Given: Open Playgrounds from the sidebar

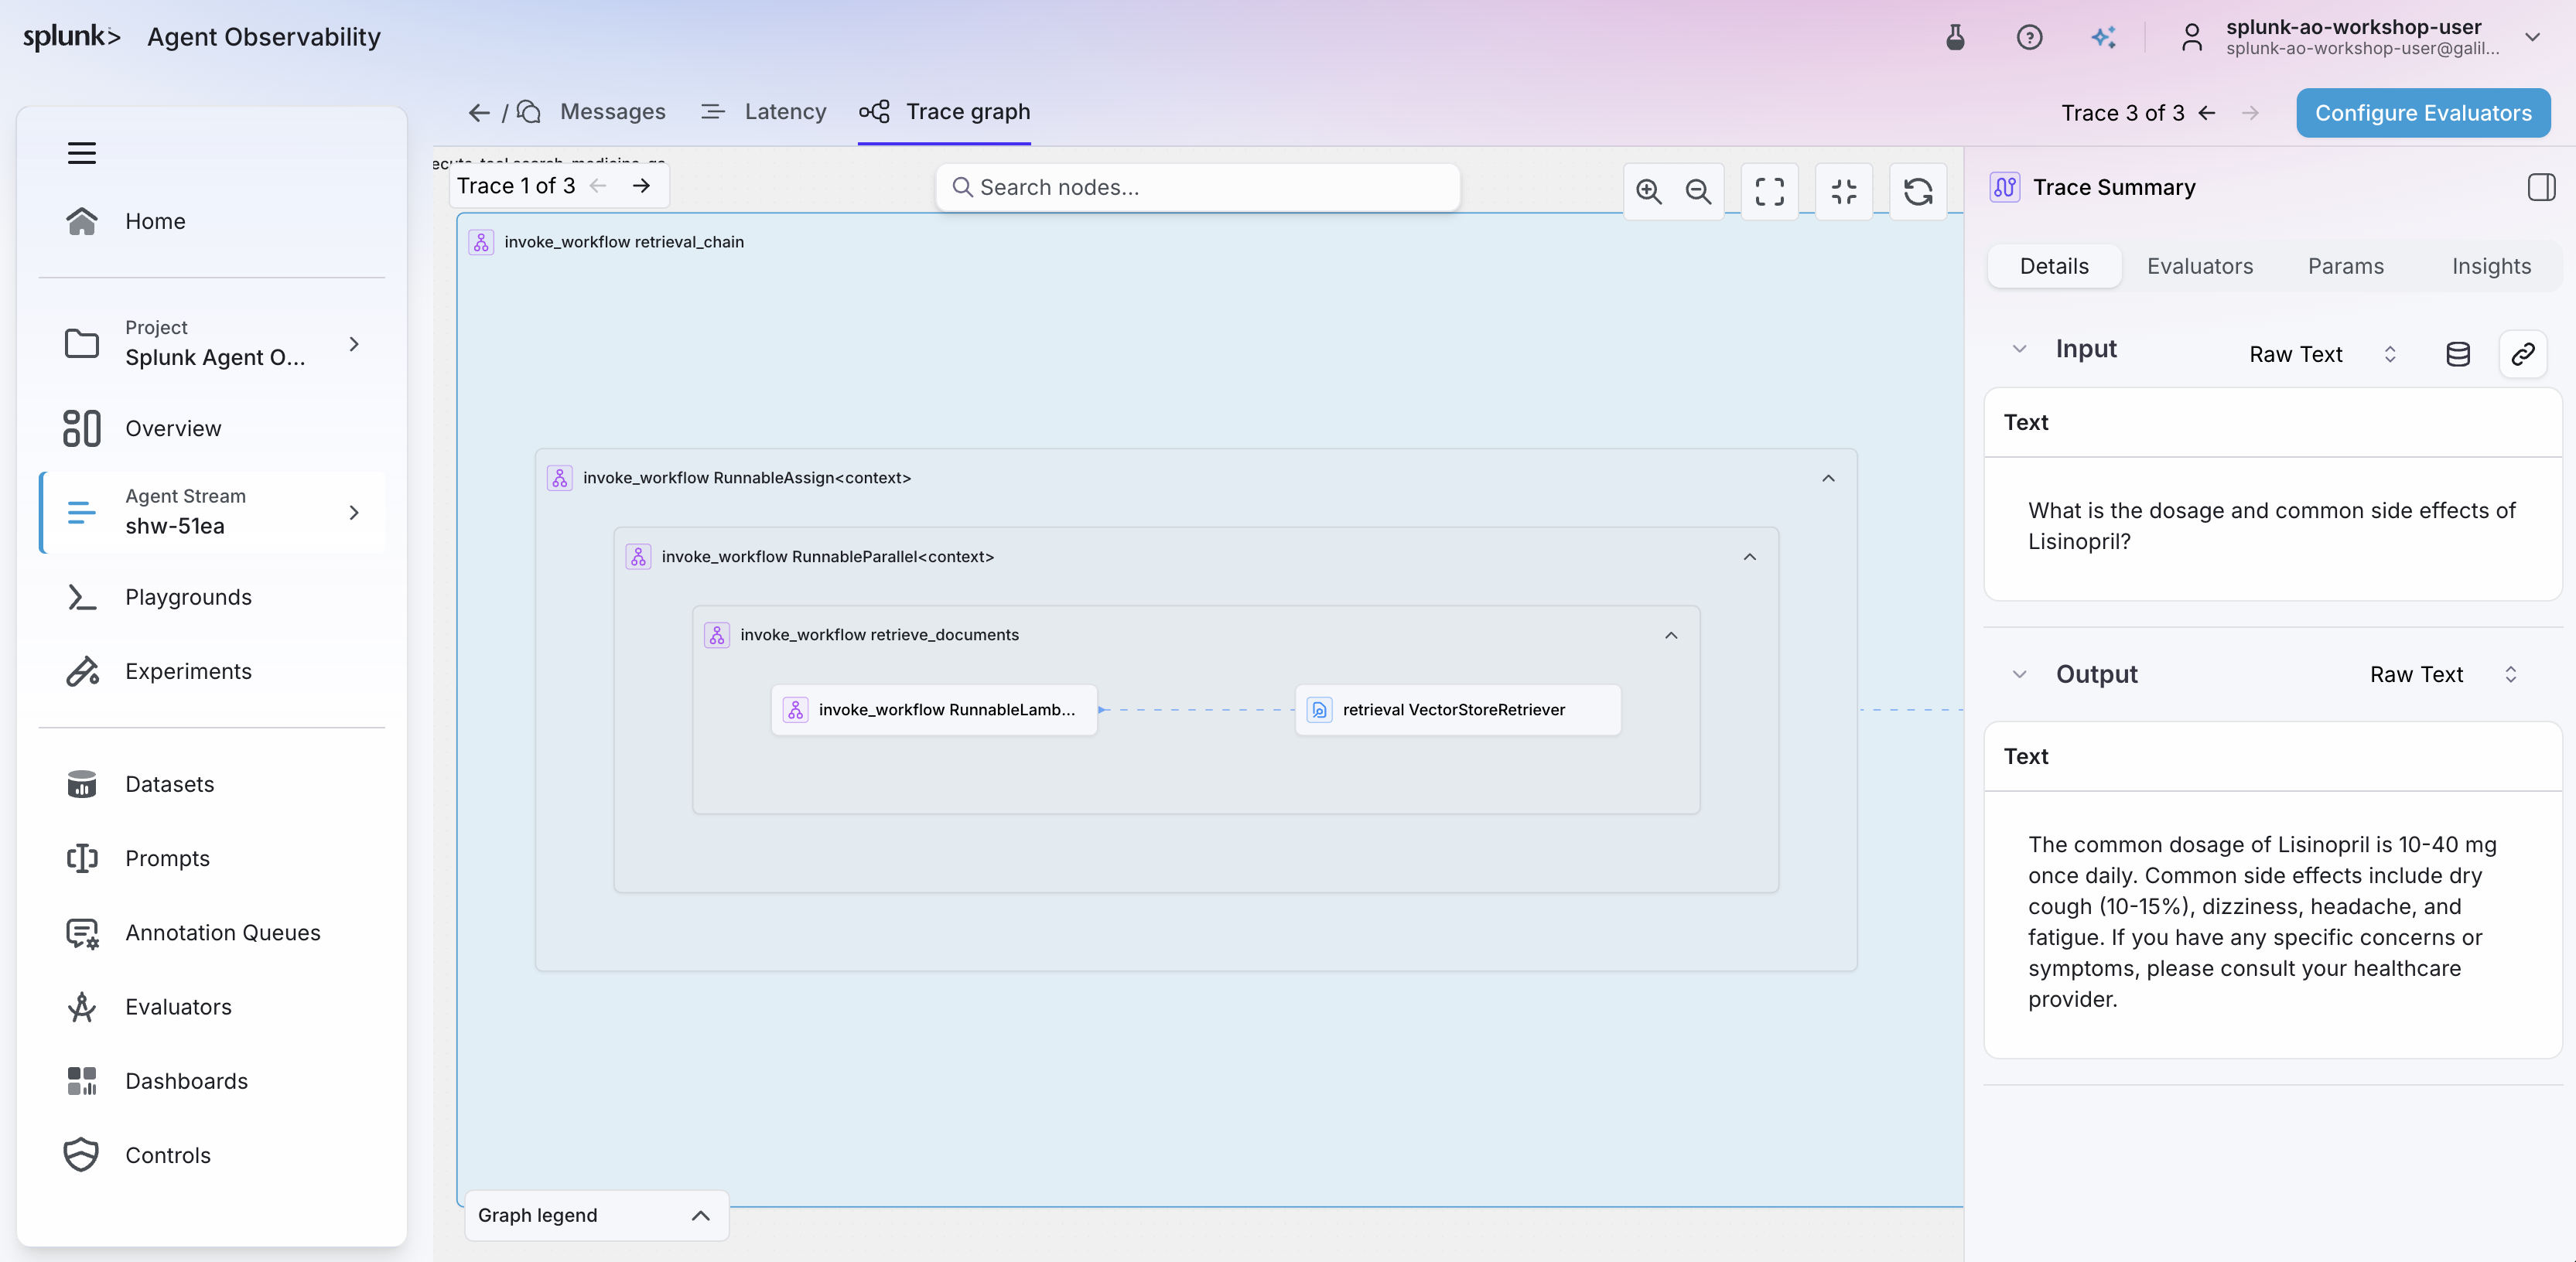Looking at the screenshot, I should click(x=211, y=597).
